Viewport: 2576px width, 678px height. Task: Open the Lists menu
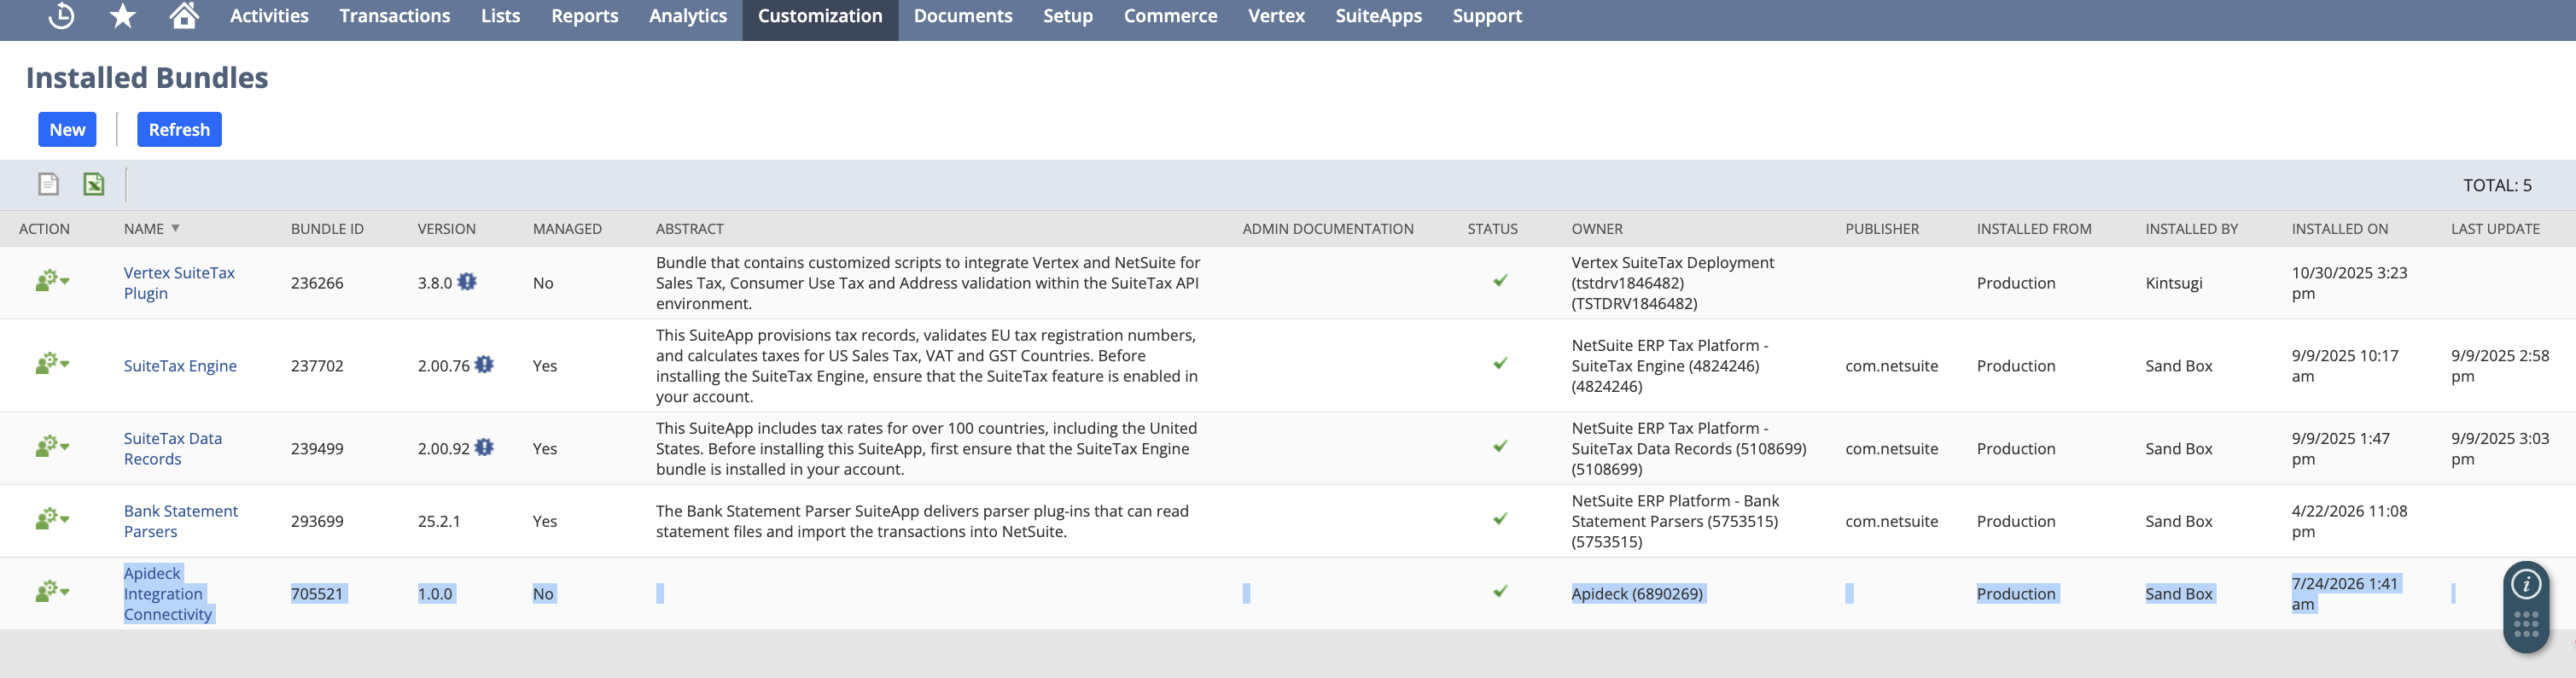500,16
